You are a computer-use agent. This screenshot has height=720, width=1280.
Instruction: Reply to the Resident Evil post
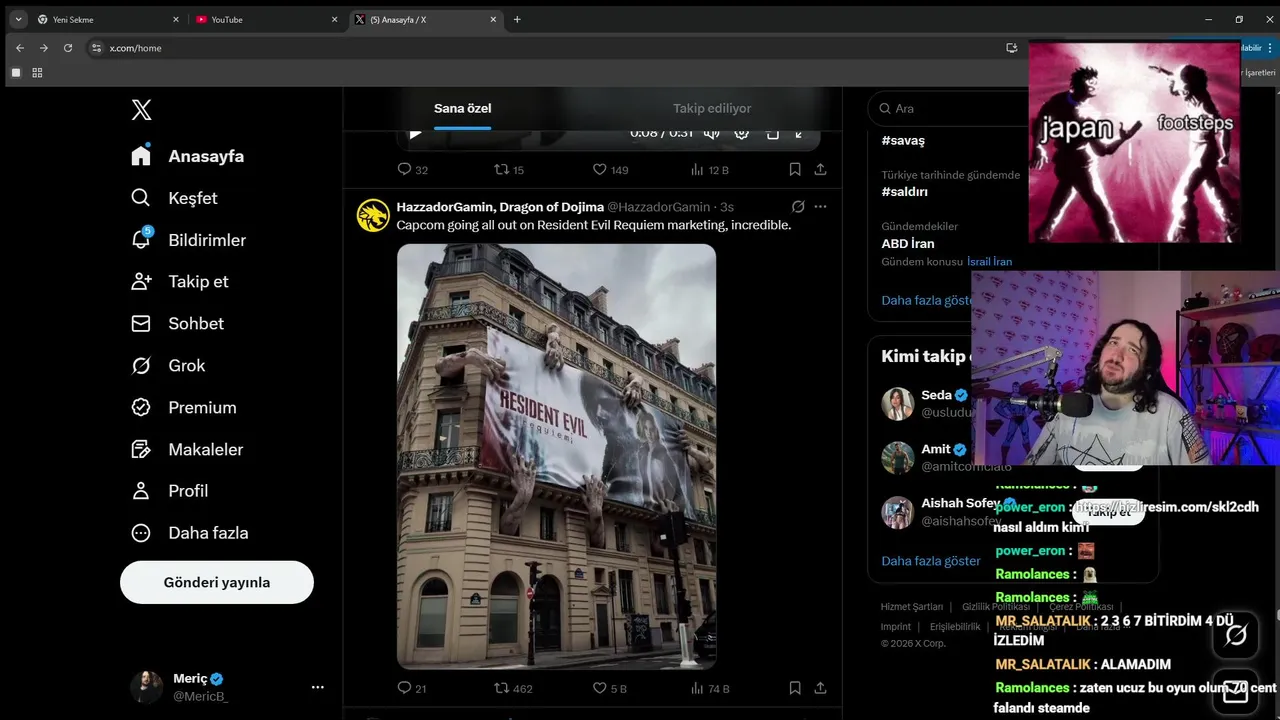[412, 688]
